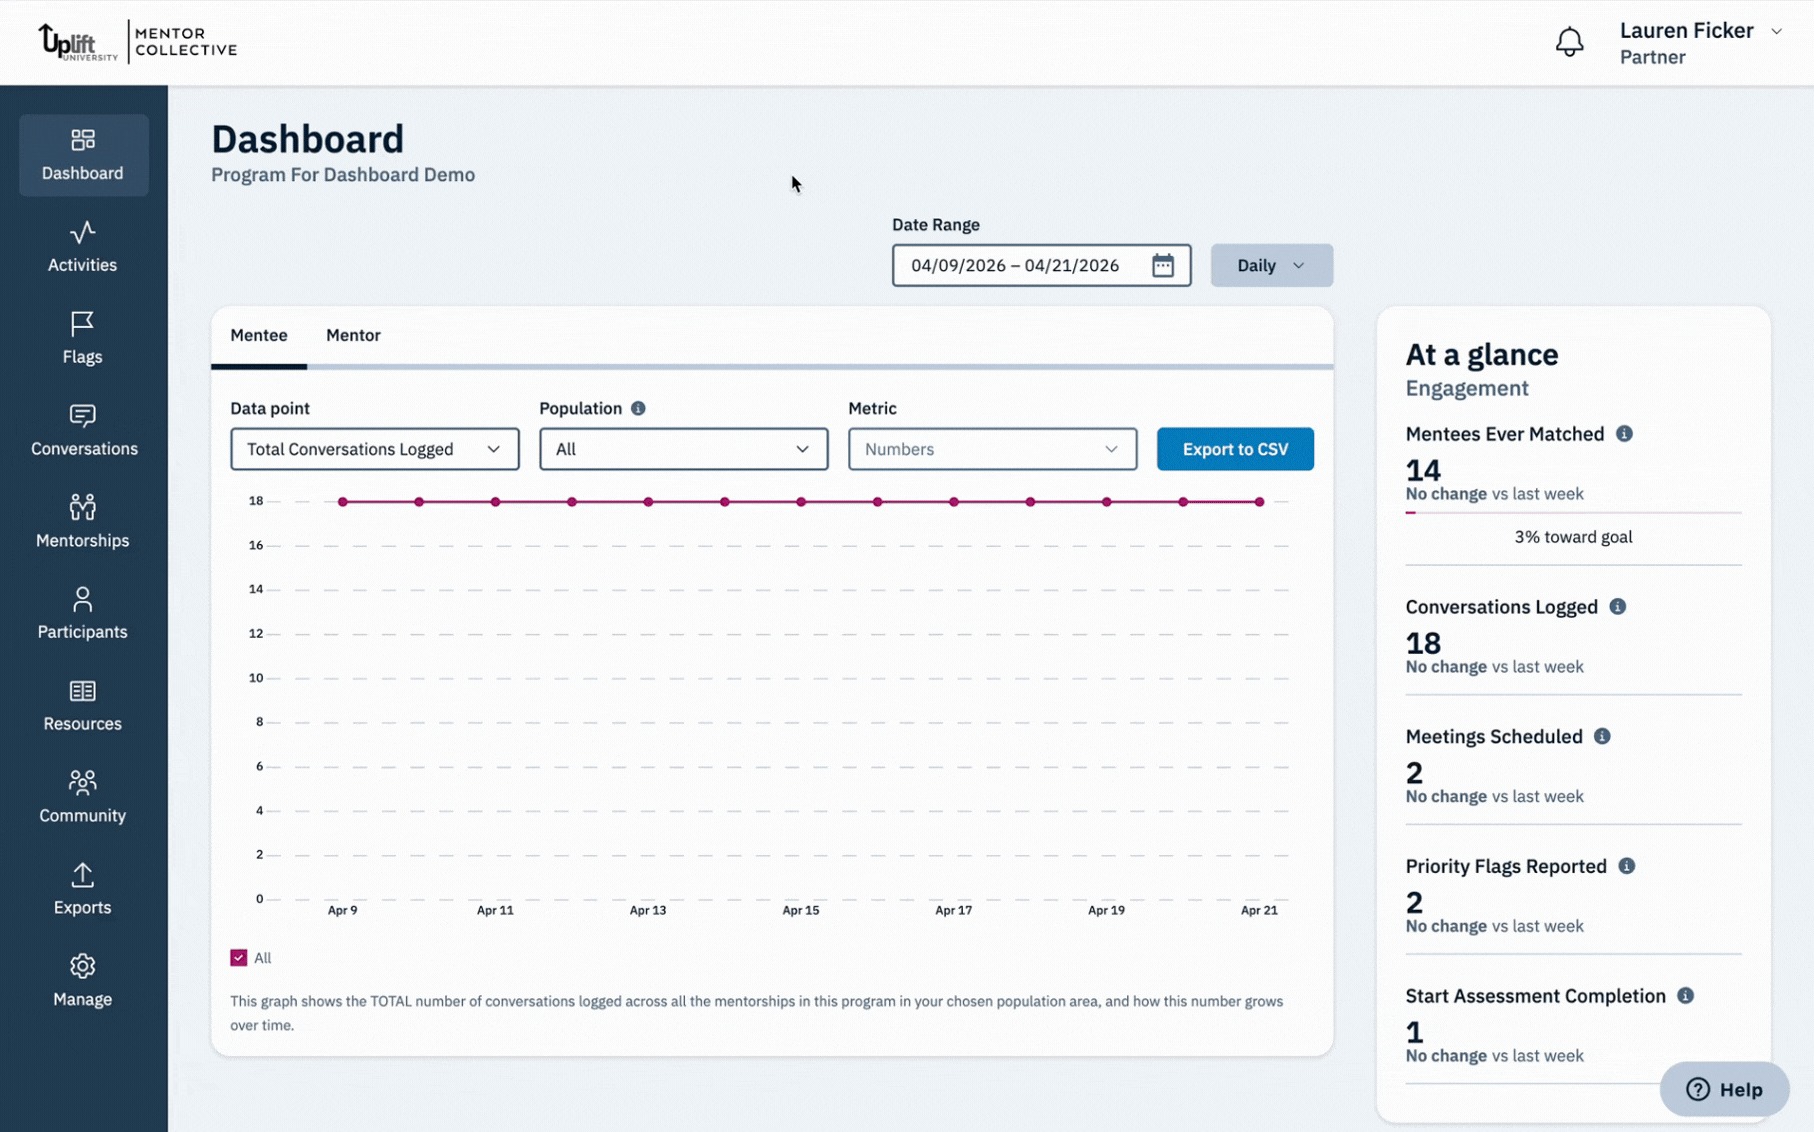
Task: Go to the Flags page
Action: (x=83, y=338)
